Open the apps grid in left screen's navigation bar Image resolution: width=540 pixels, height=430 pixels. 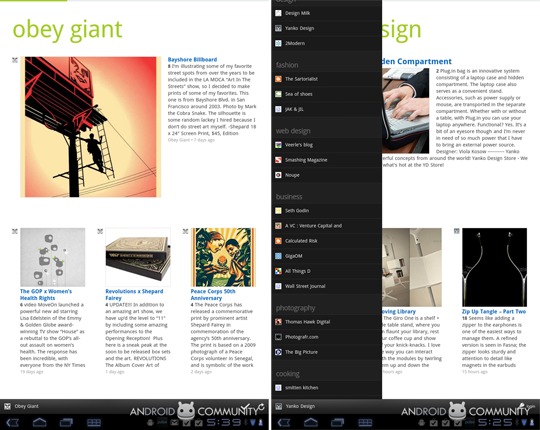point(94,422)
